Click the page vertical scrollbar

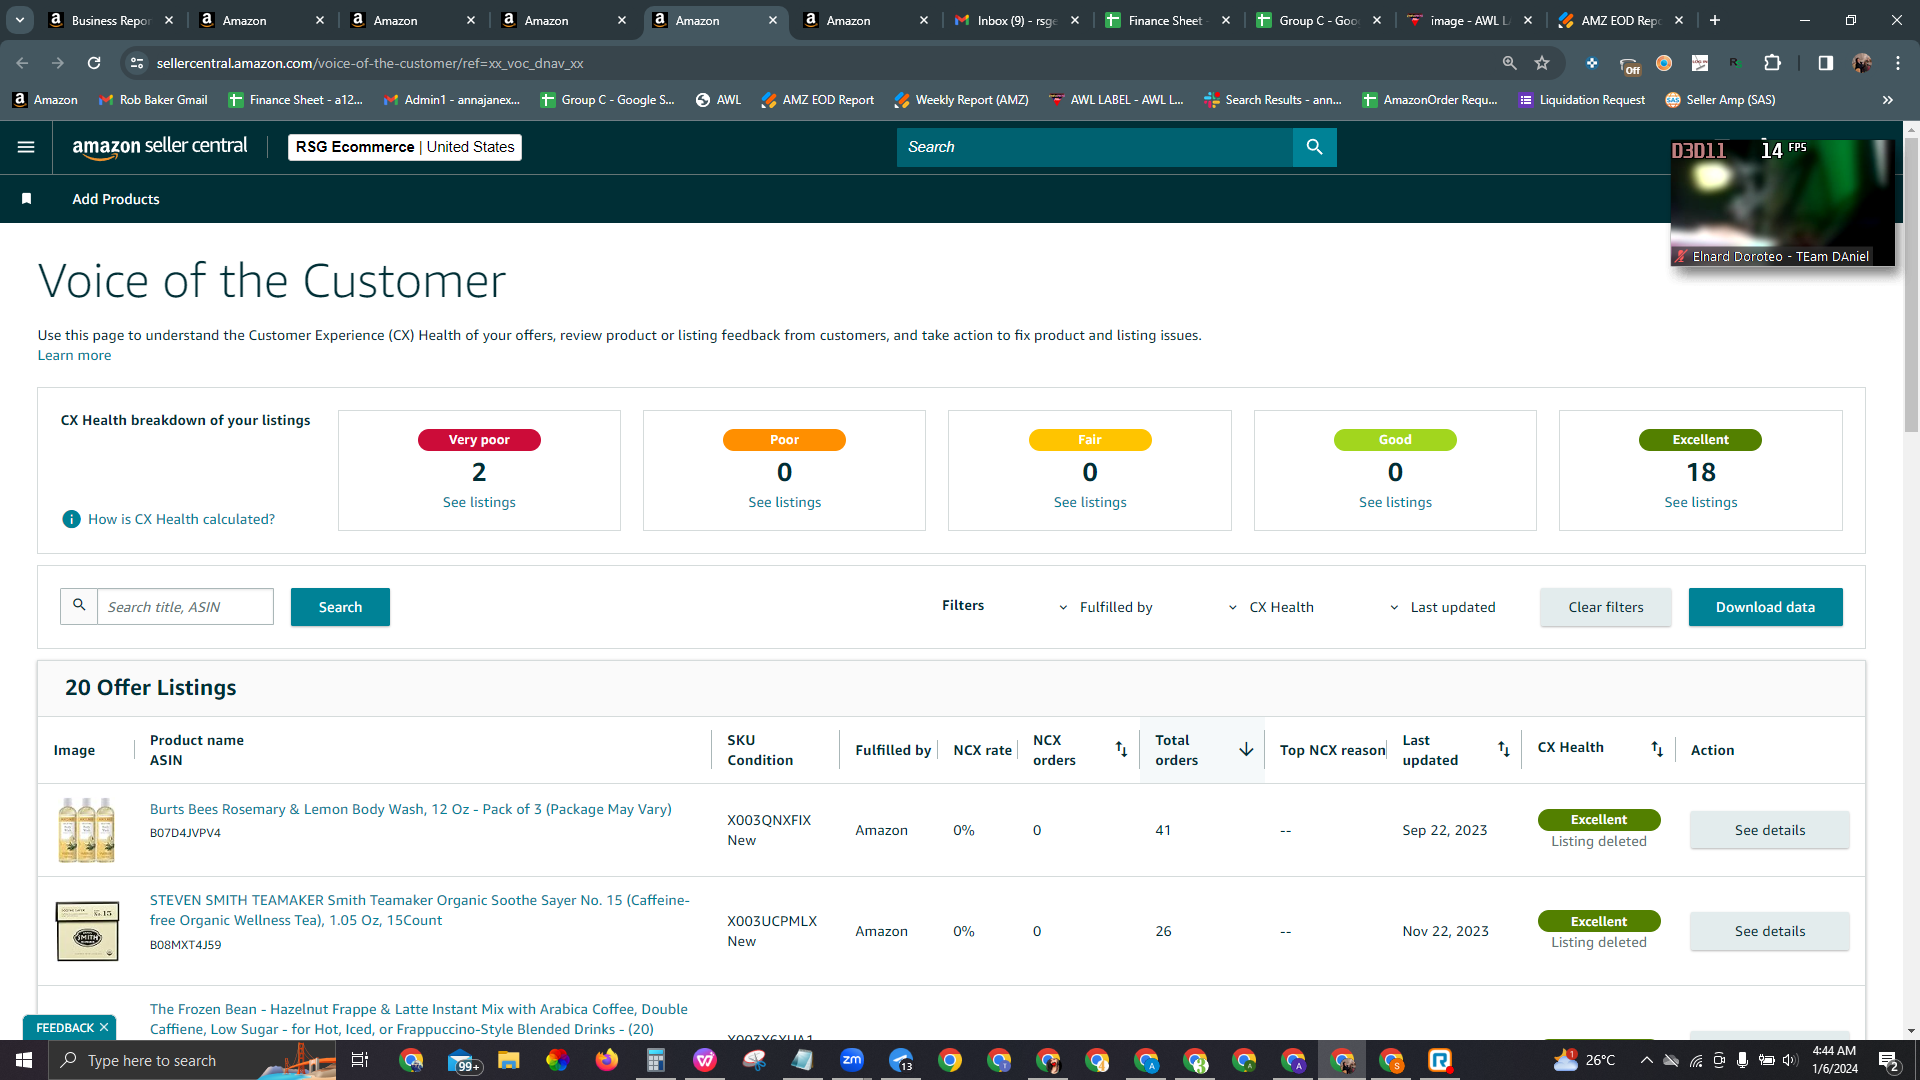coord(1911,285)
